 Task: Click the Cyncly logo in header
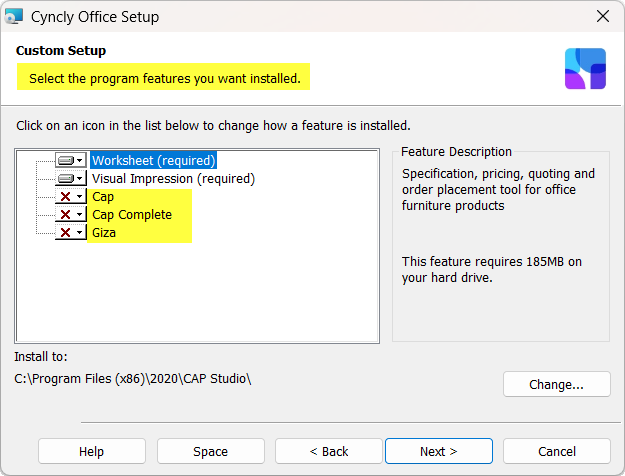point(585,69)
